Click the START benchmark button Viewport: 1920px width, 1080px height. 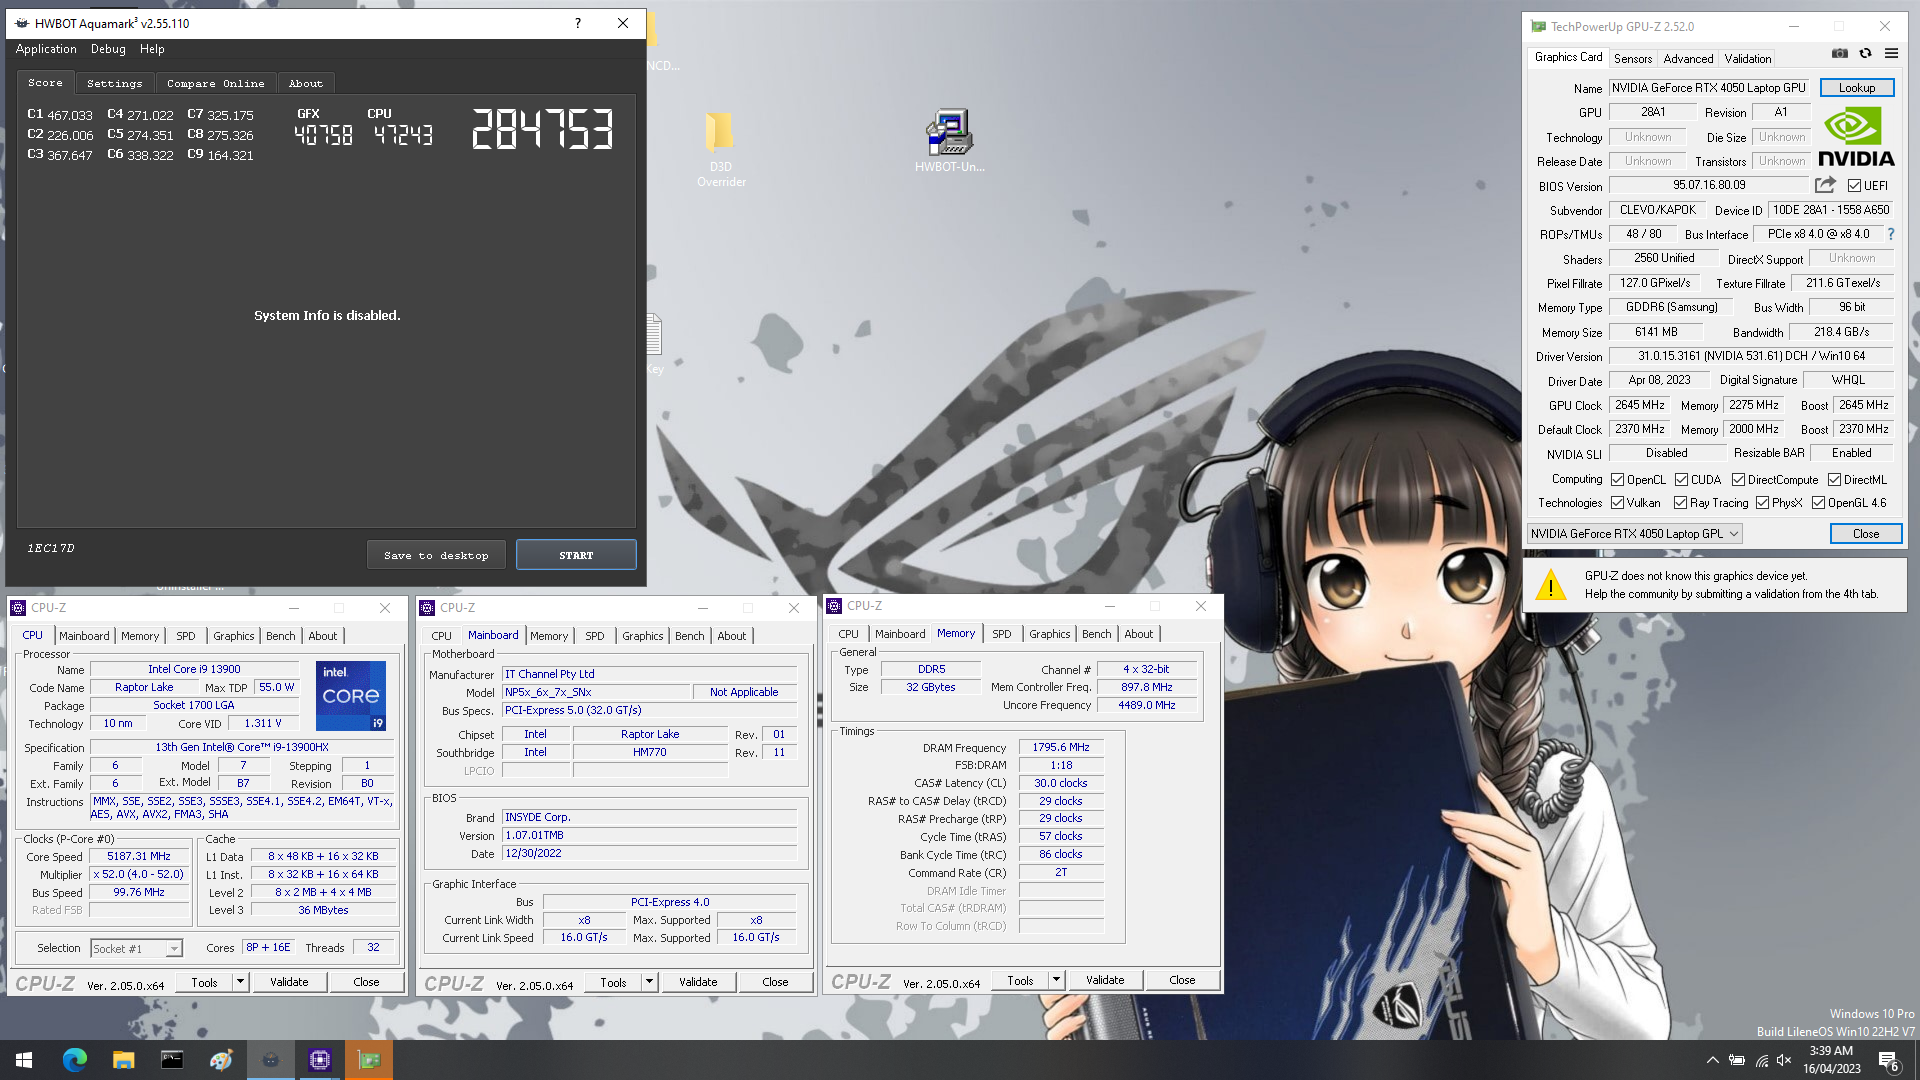click(x=576, y=555)
